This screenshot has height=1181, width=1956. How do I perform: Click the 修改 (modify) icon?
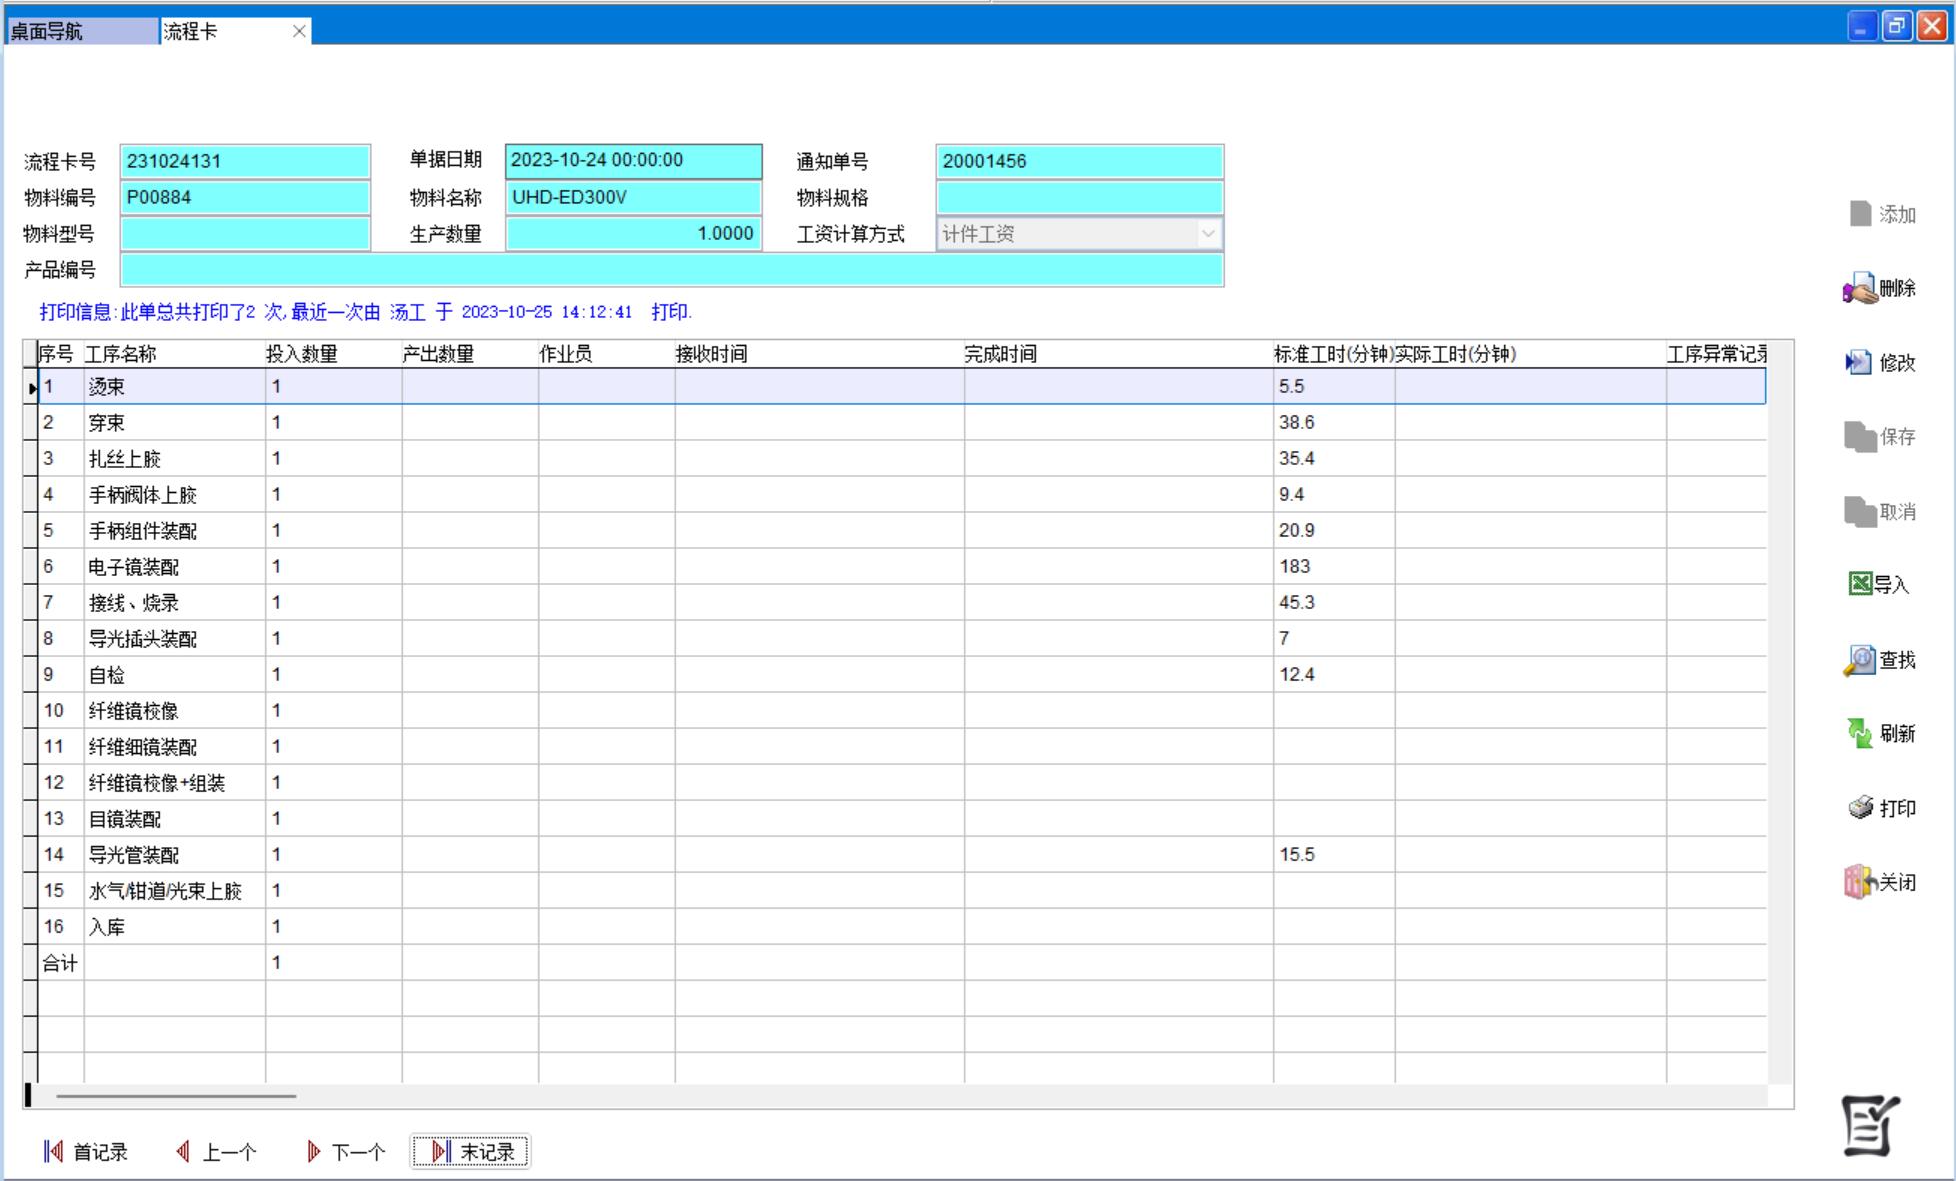1859,362
